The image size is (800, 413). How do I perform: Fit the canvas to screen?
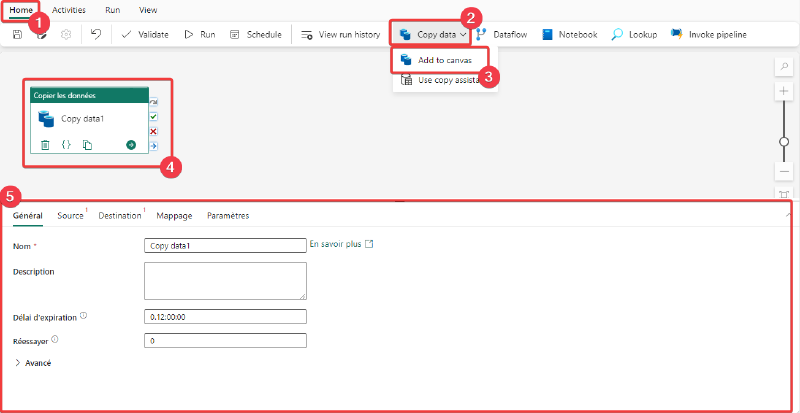[784, 193]
